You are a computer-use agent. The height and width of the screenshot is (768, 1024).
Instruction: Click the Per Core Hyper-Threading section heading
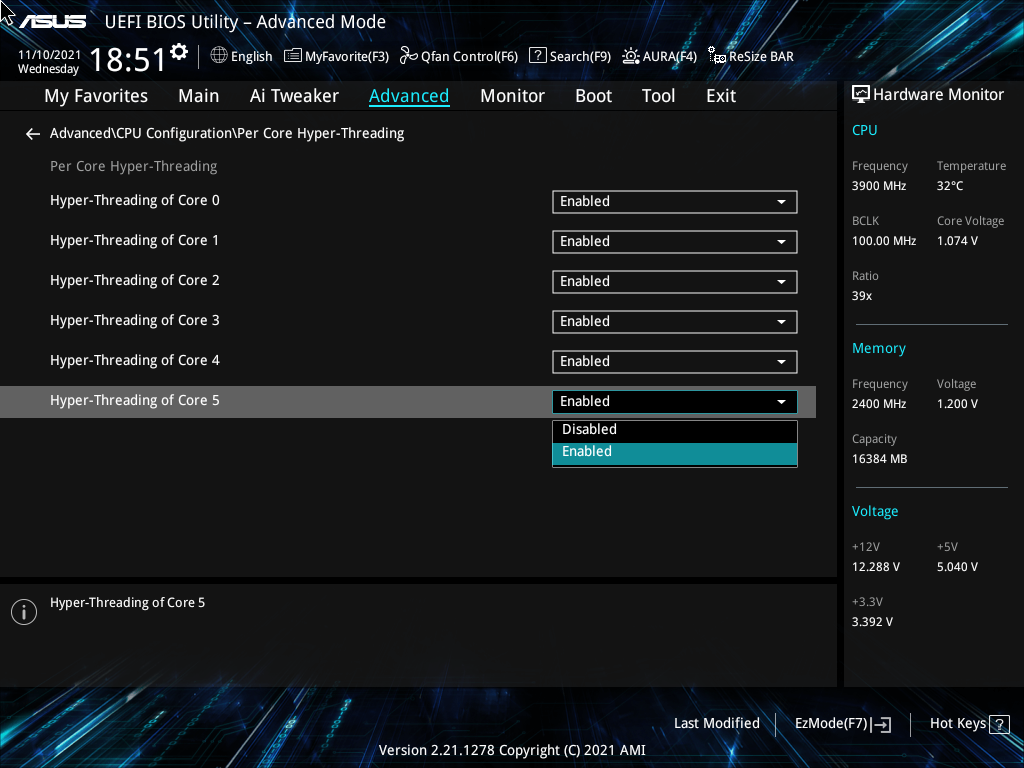pos(133,167)
